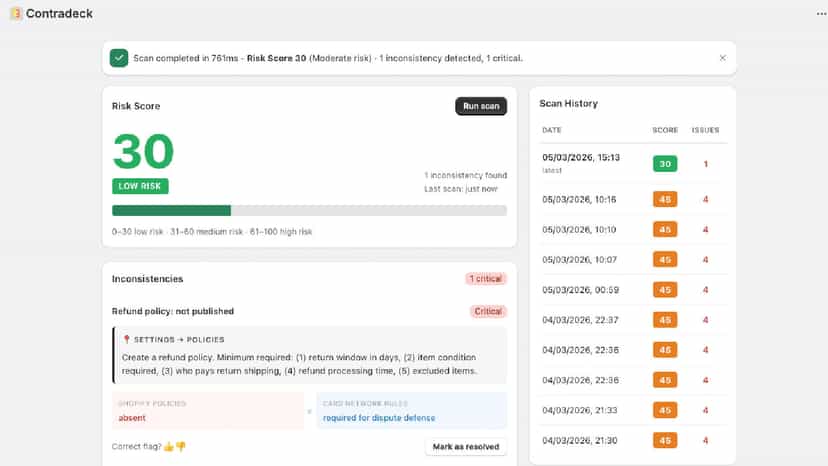The height and width of the screenshot is (466, 828).
Task: Dismiss the scan completed notification banner
Action: 722,58
